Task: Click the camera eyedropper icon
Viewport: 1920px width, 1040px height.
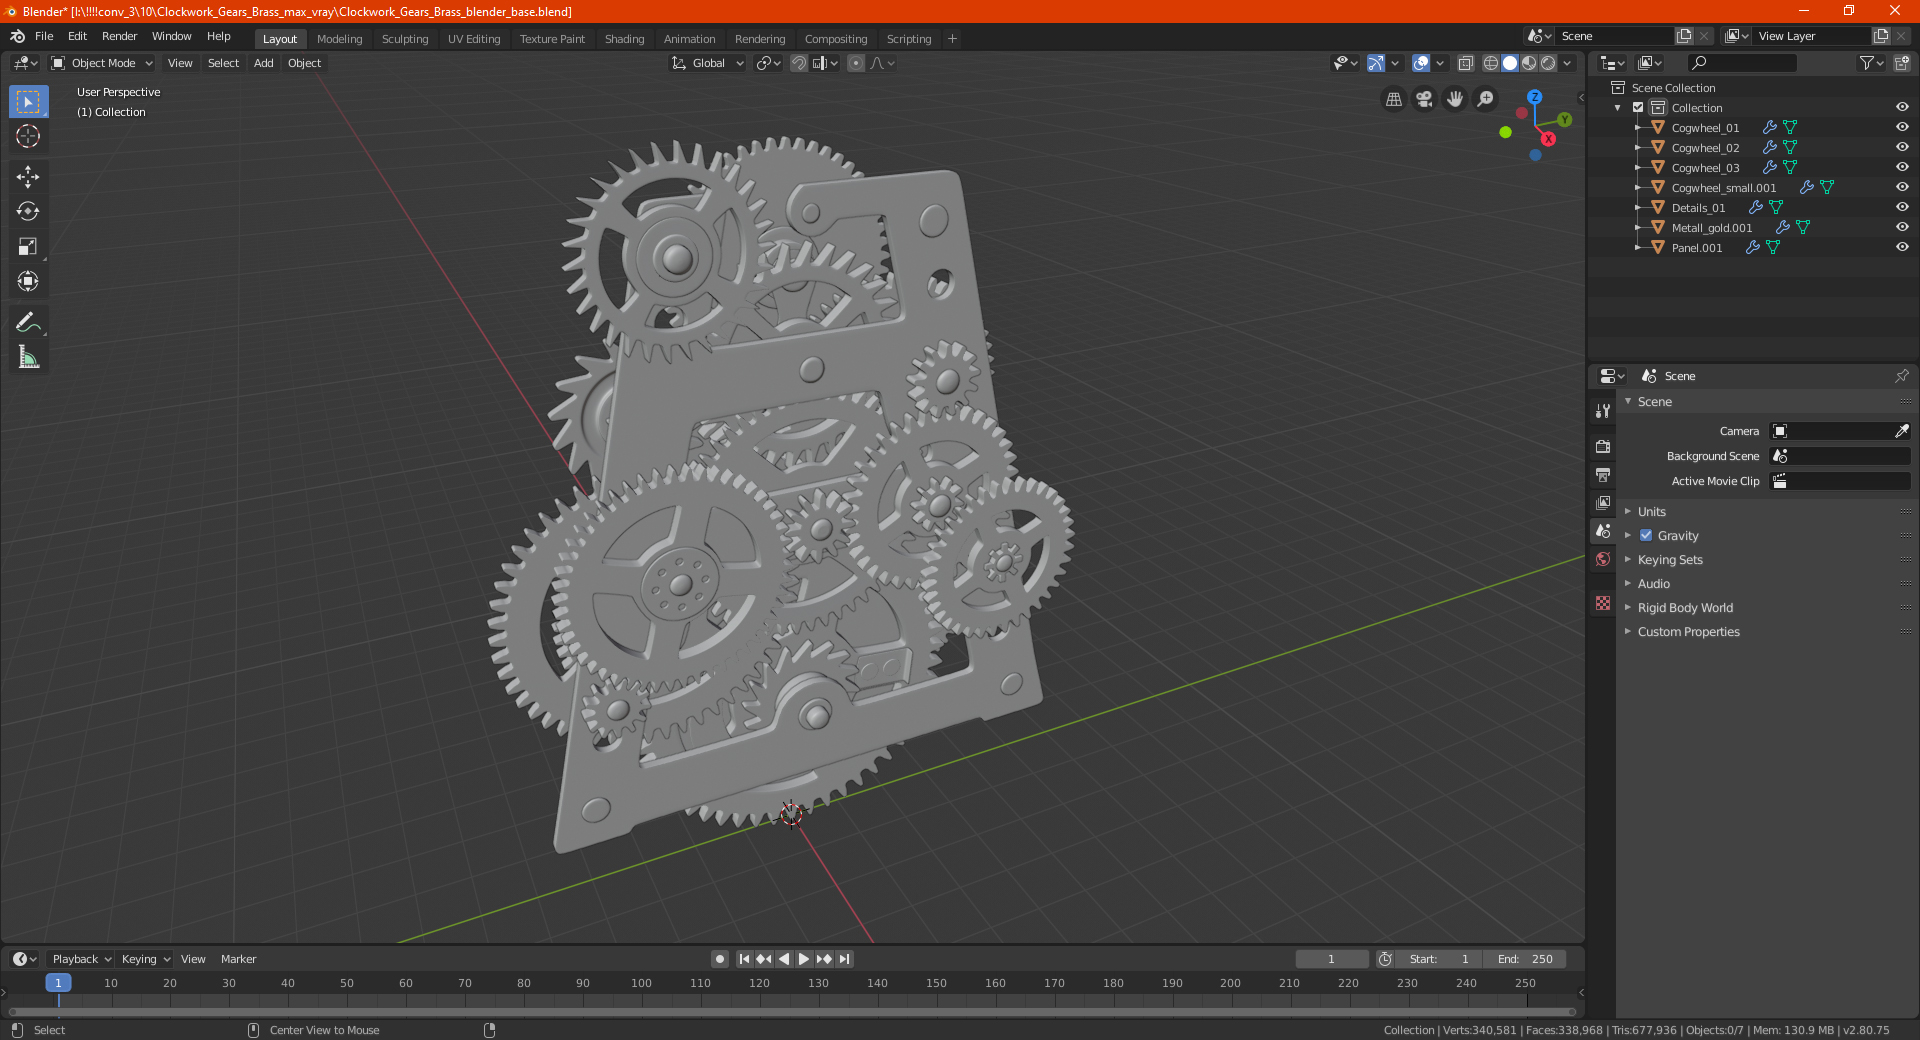Action: click(x=1901, y=431)
